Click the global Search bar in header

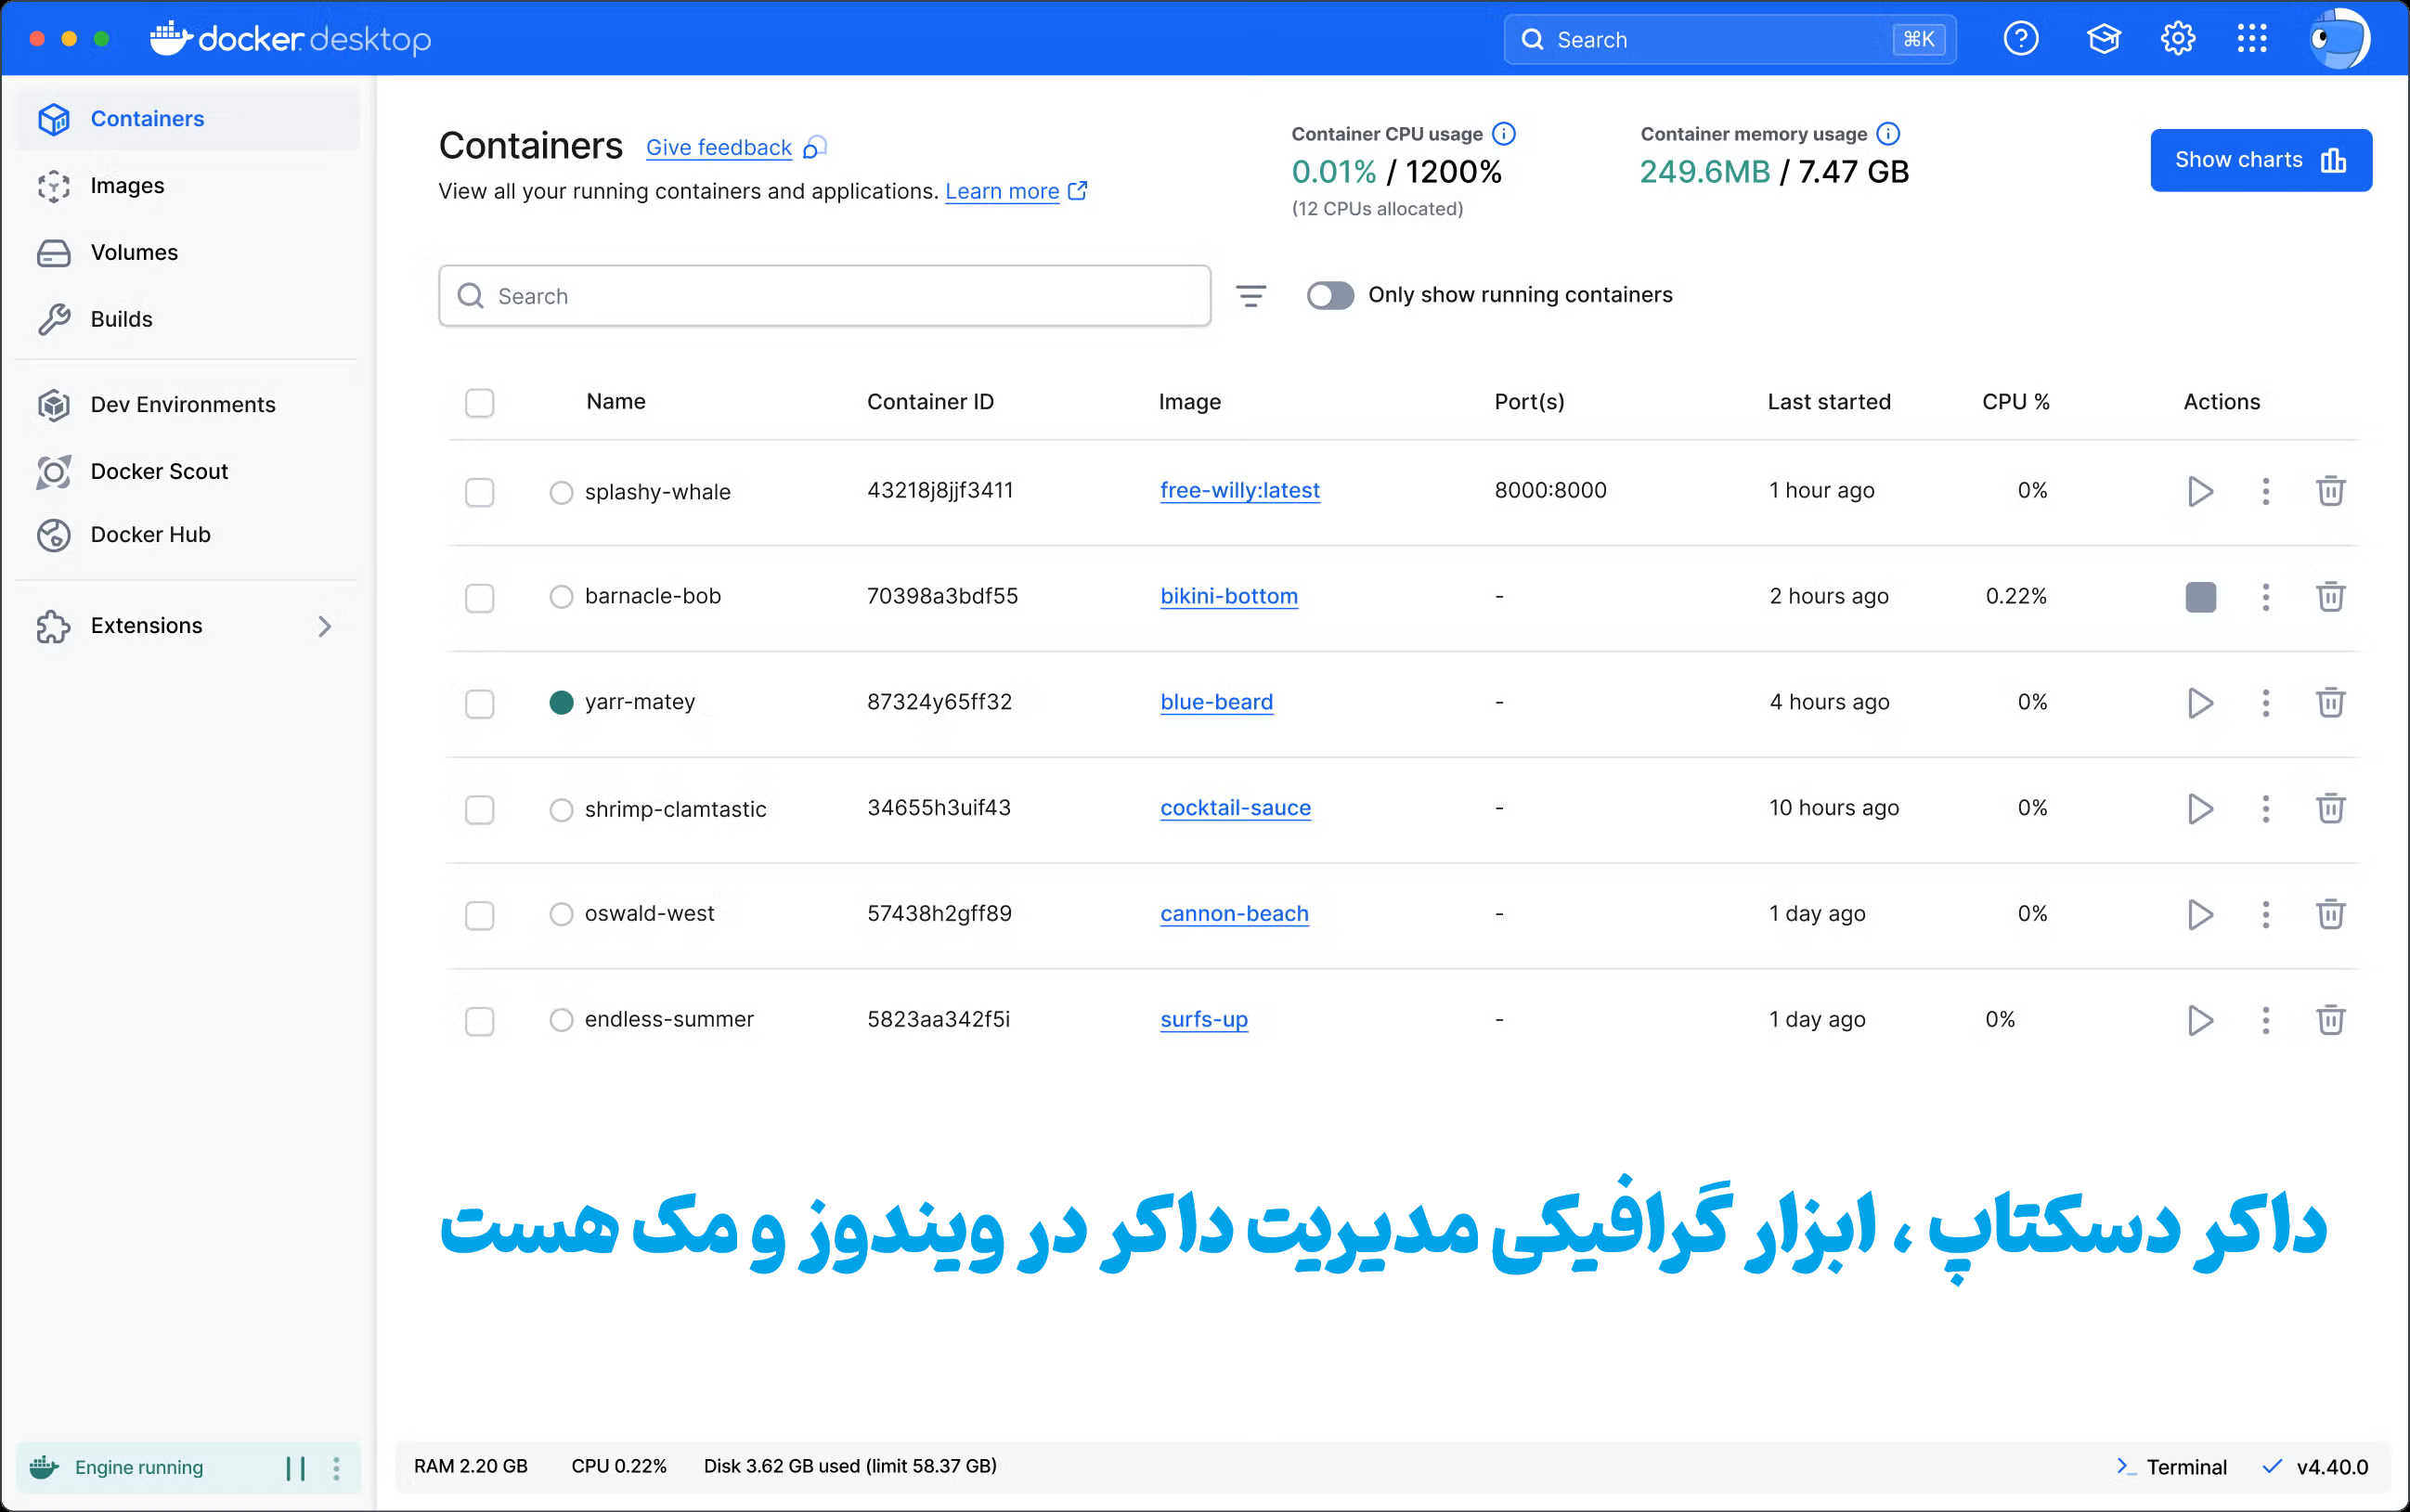point(1729,39)
